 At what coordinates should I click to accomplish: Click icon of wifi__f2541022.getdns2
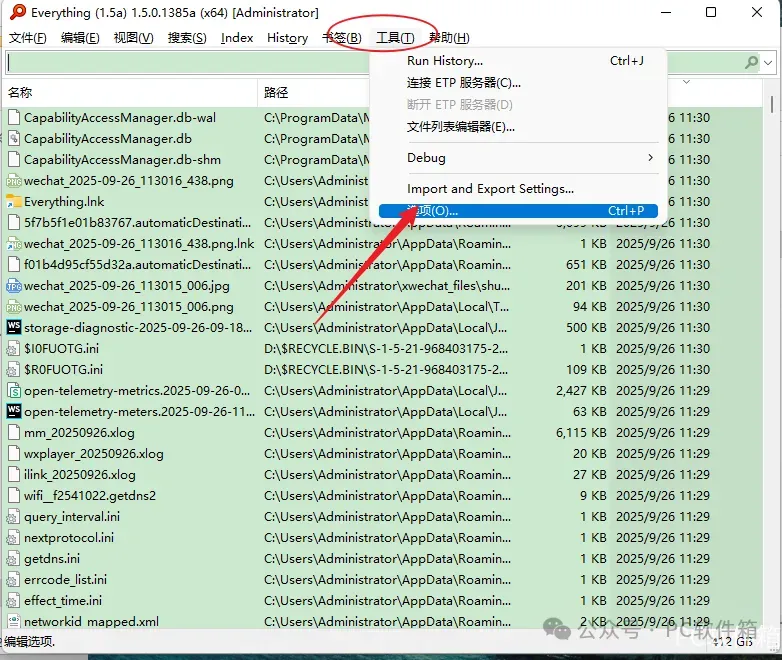tap(14, 495)
